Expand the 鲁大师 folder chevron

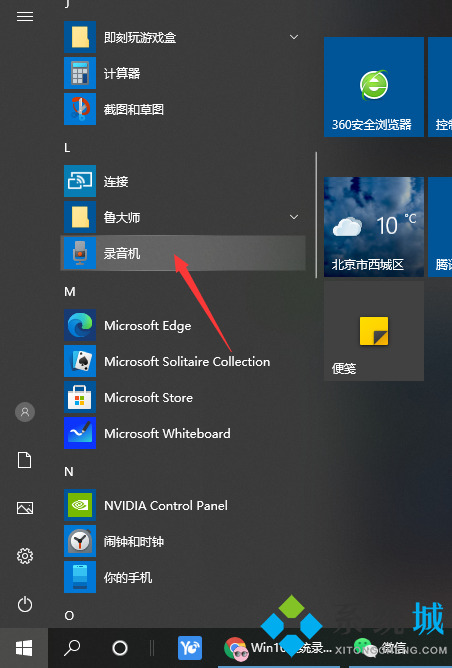click(x=294, y=217)
